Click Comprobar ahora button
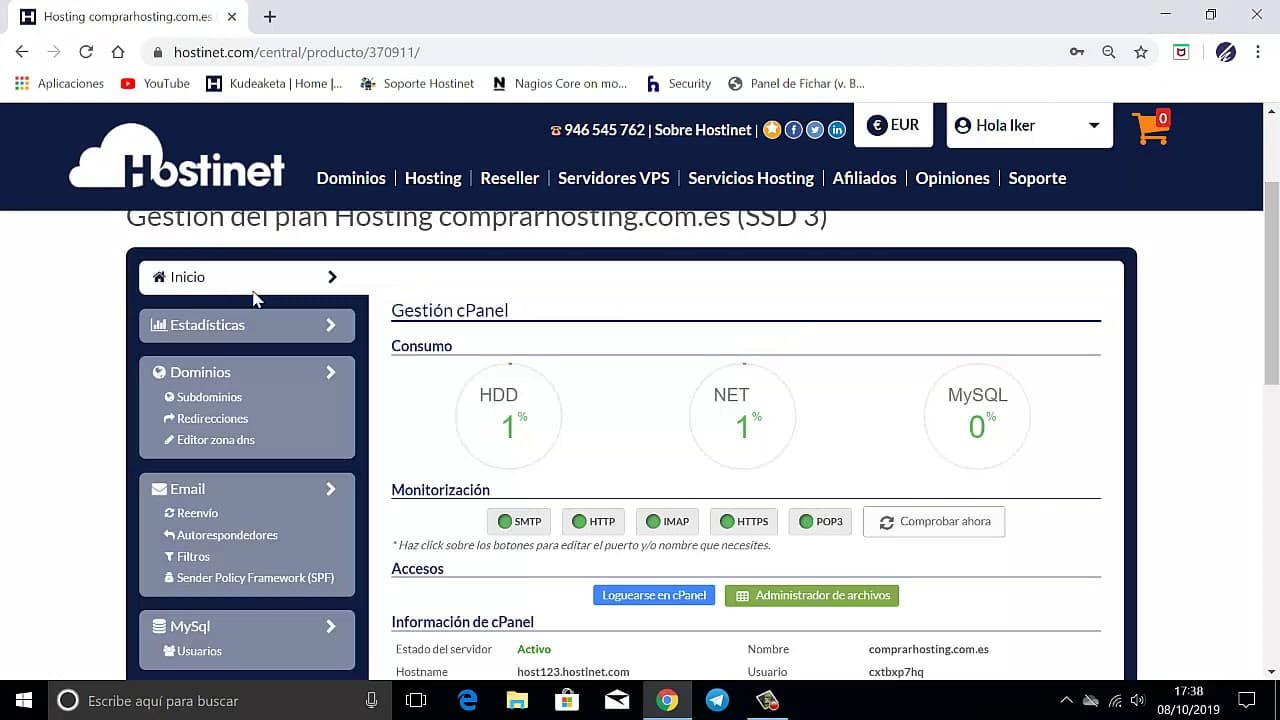 [x=934, y=522]
